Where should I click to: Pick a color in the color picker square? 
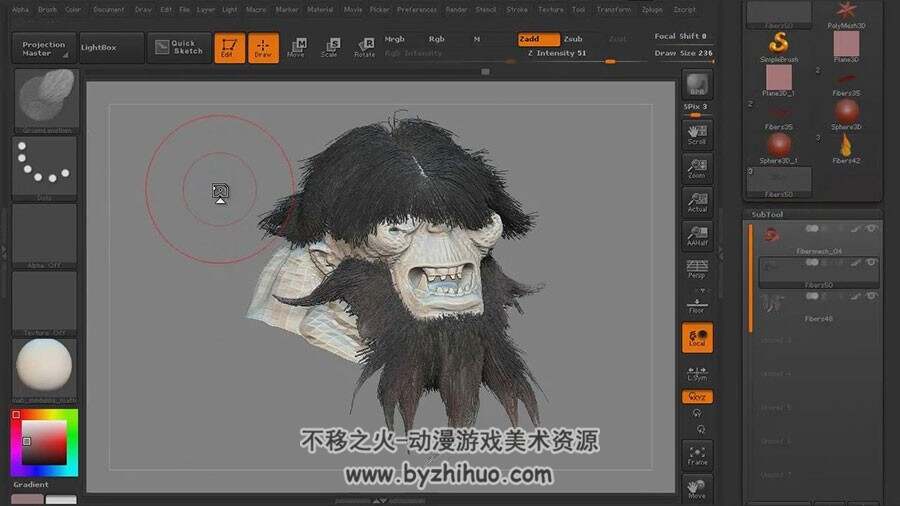(44, 442)
